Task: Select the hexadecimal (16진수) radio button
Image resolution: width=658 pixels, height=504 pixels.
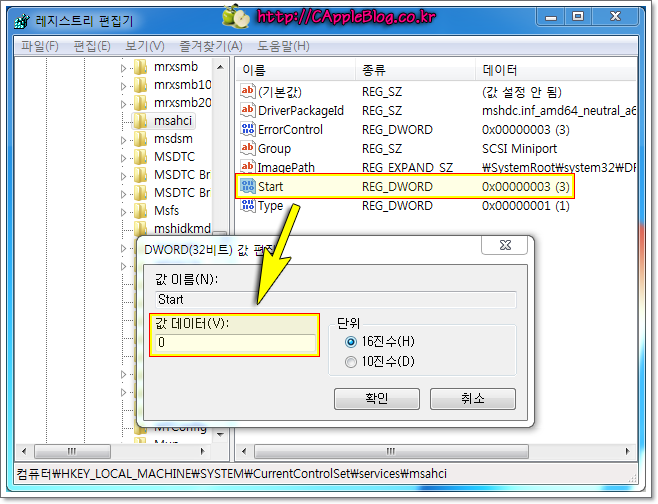Action: 350,341
